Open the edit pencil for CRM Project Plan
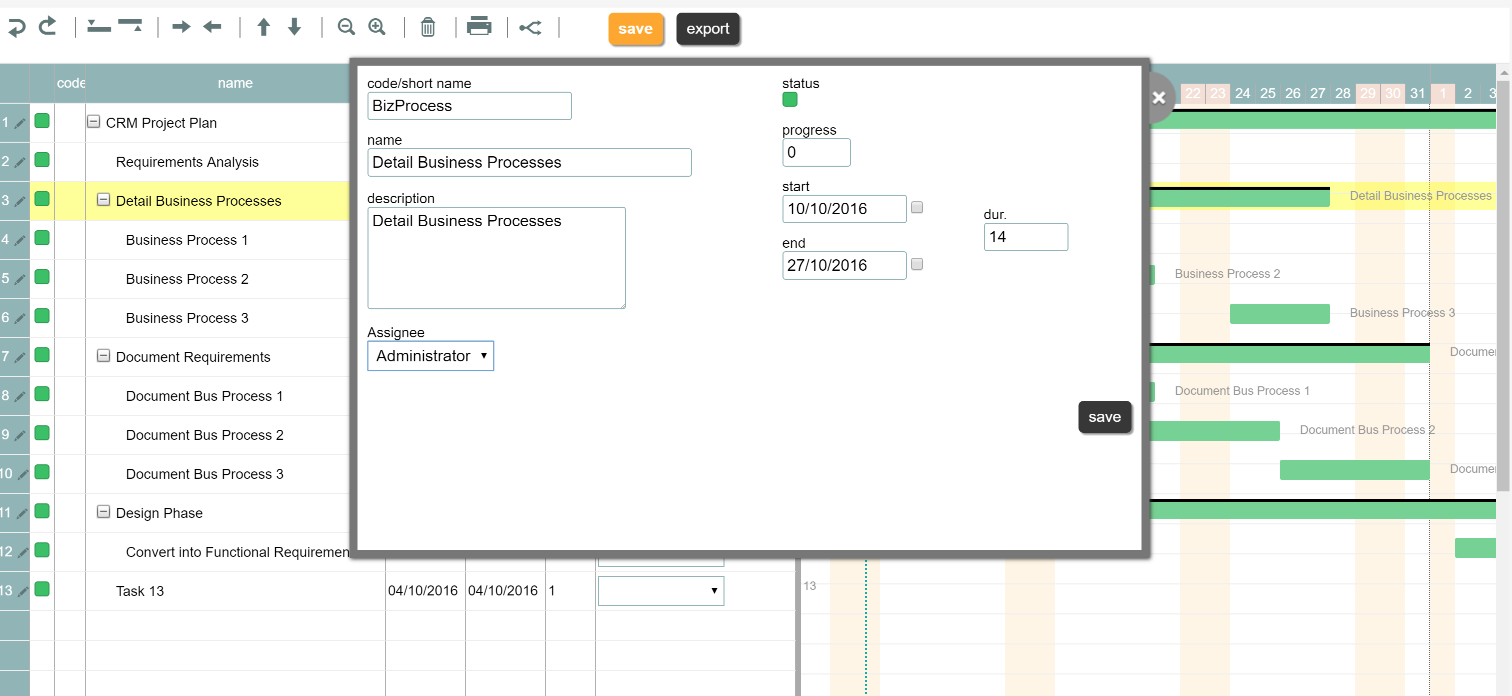Image resolution: width=1512 pixels, height=696 pixels. (21, 123)
